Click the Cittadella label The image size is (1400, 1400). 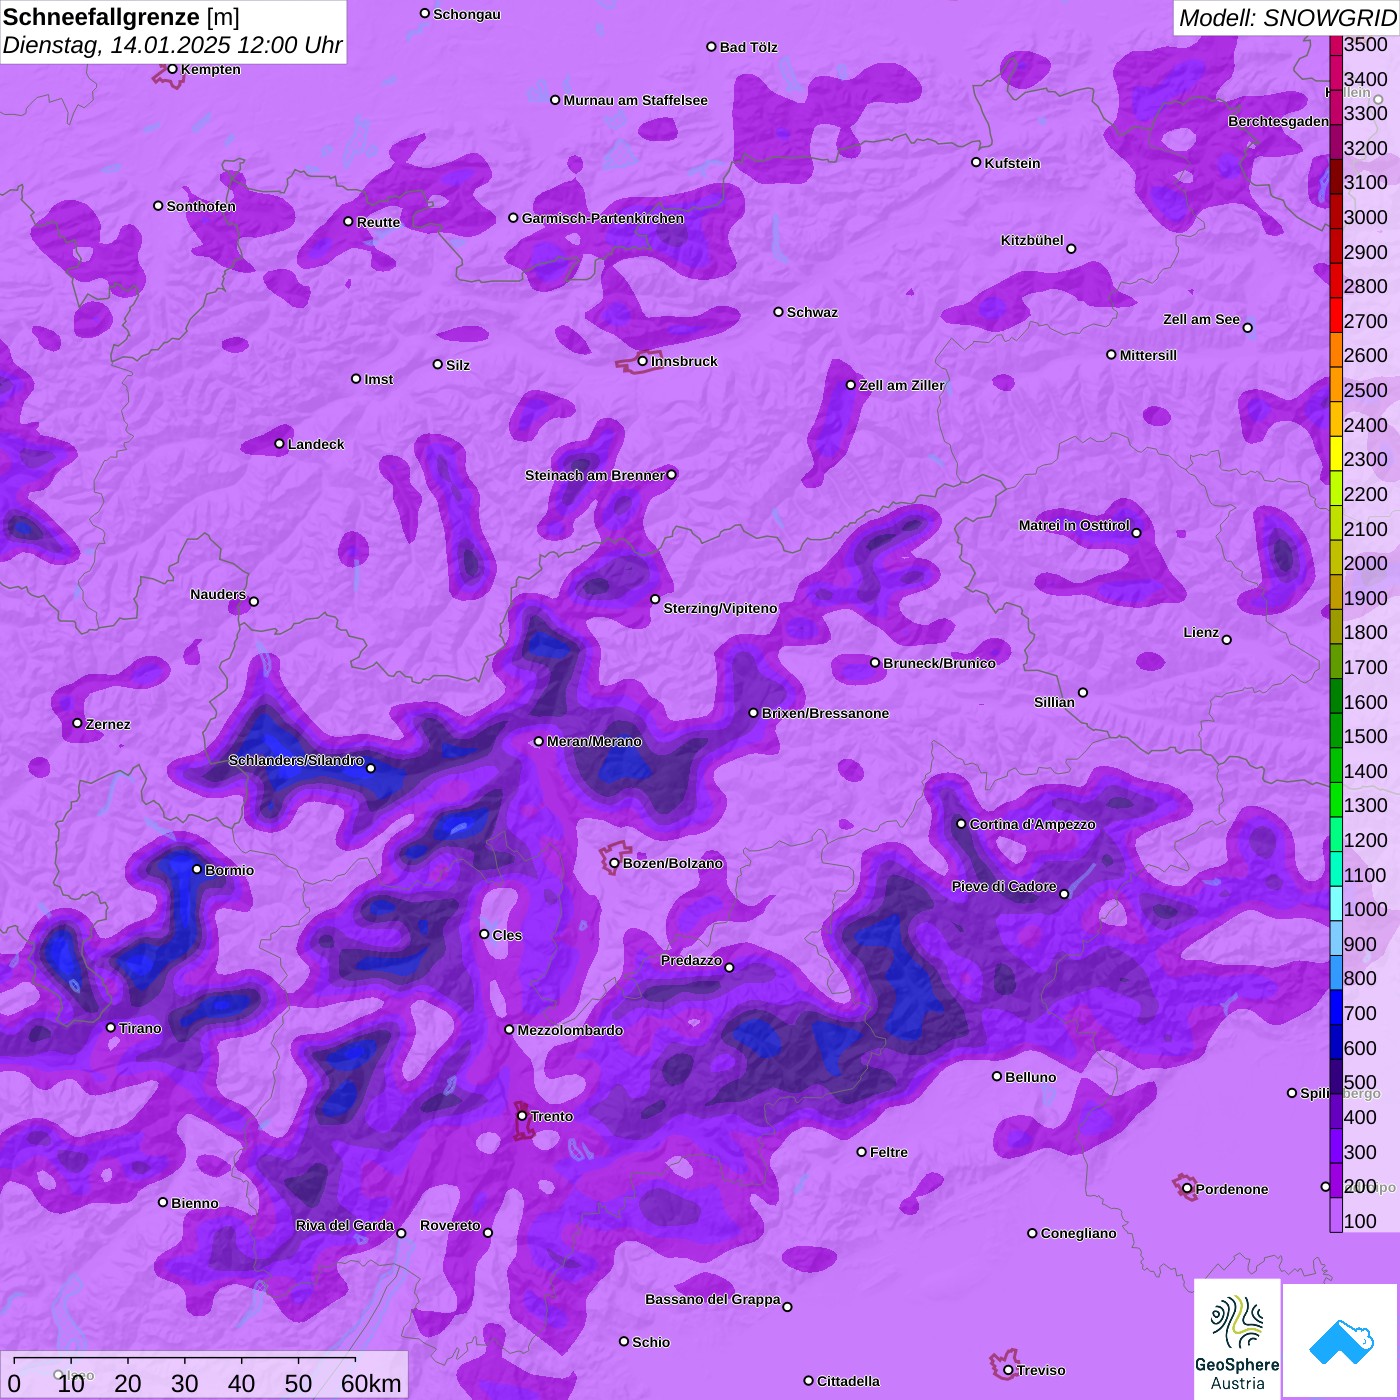tap(848, 1381)
